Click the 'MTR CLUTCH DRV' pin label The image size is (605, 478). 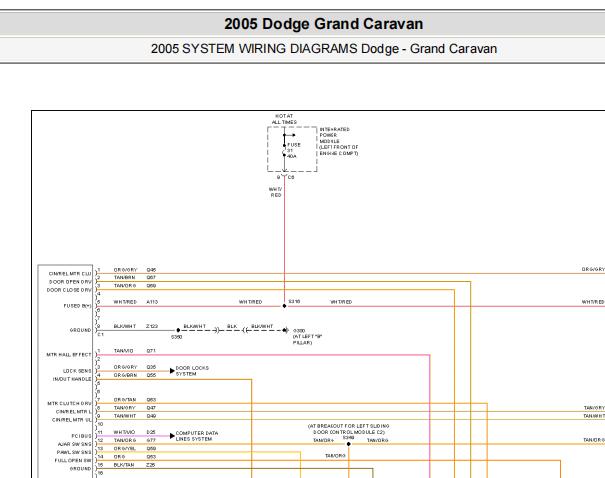click(x=69, y=404)
